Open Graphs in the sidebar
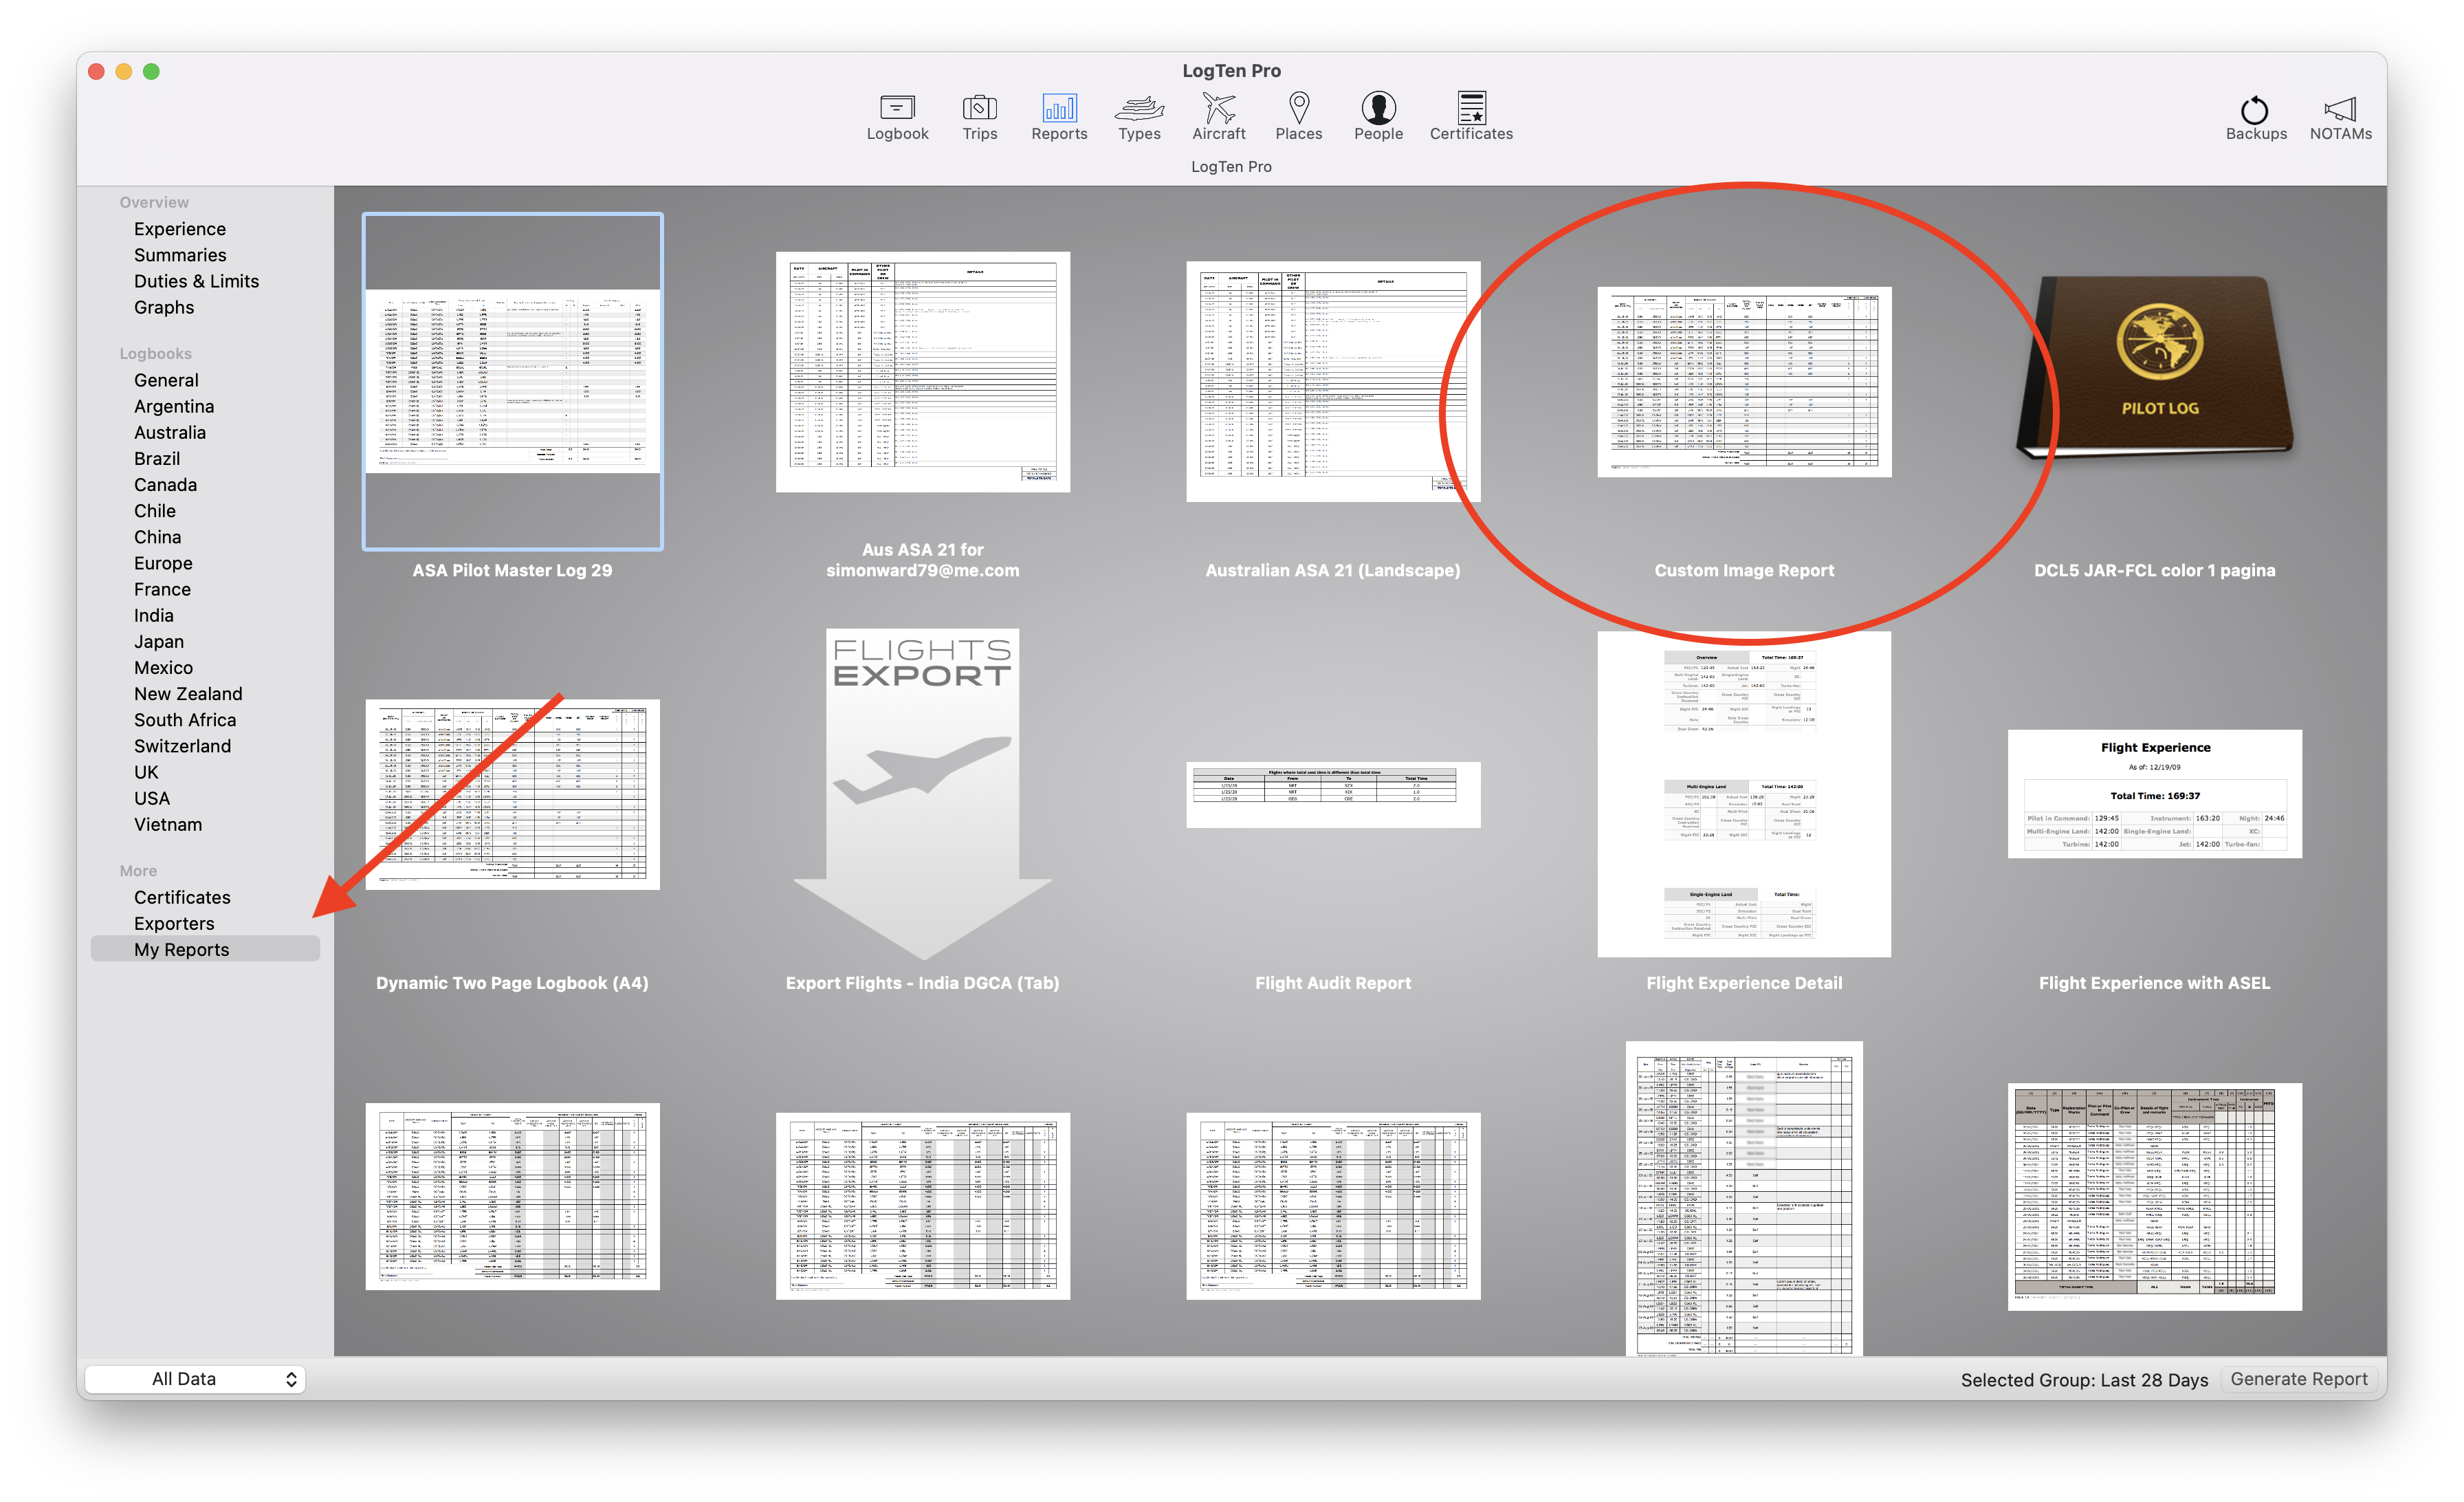The image size is (2464, 1502). (164, 307)
